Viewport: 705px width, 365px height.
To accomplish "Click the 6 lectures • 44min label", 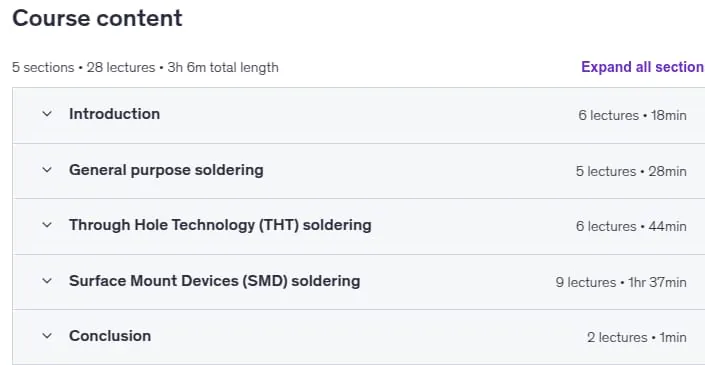I will coord(631,226).
